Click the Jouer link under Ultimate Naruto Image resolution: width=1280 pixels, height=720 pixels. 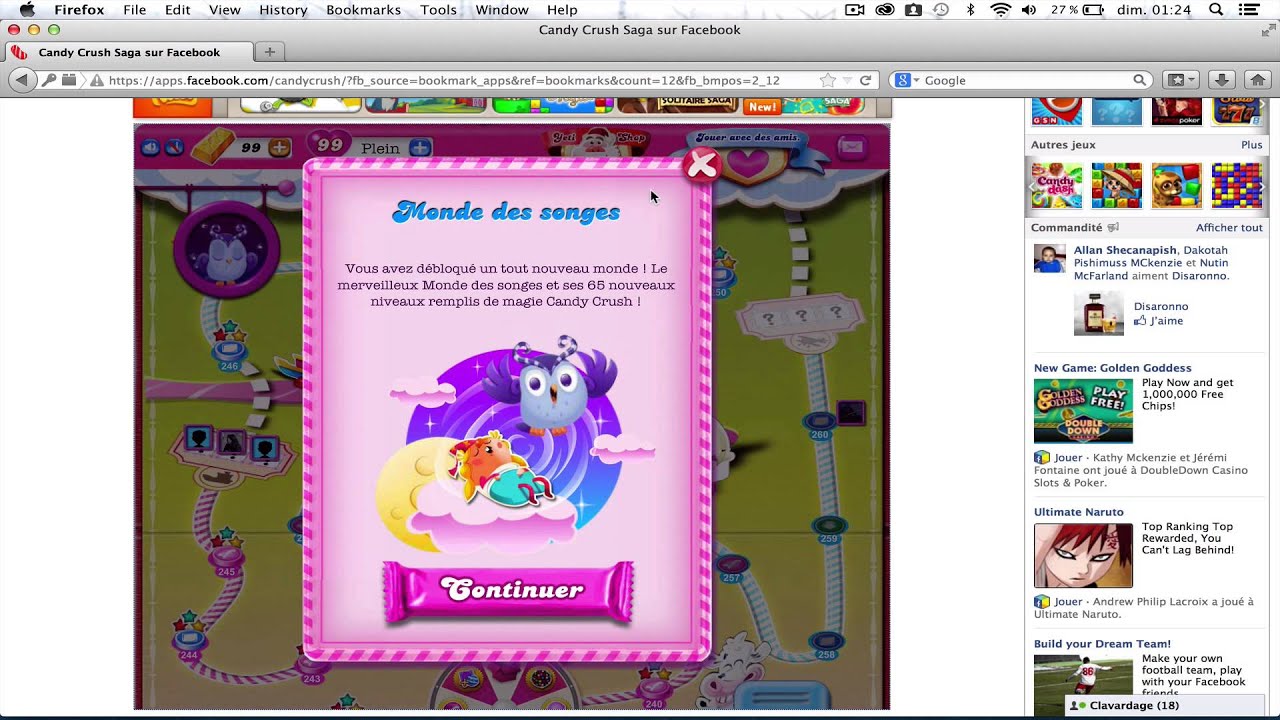(1068, 602)
